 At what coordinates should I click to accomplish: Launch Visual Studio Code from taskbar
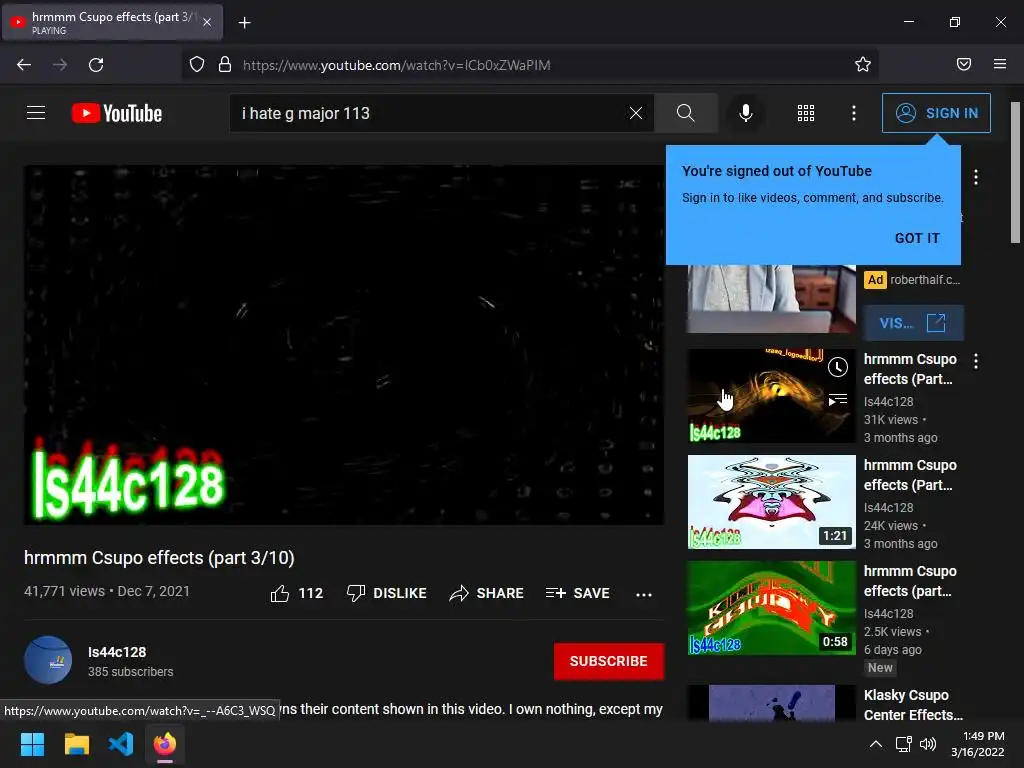click(x=121, y=744)
